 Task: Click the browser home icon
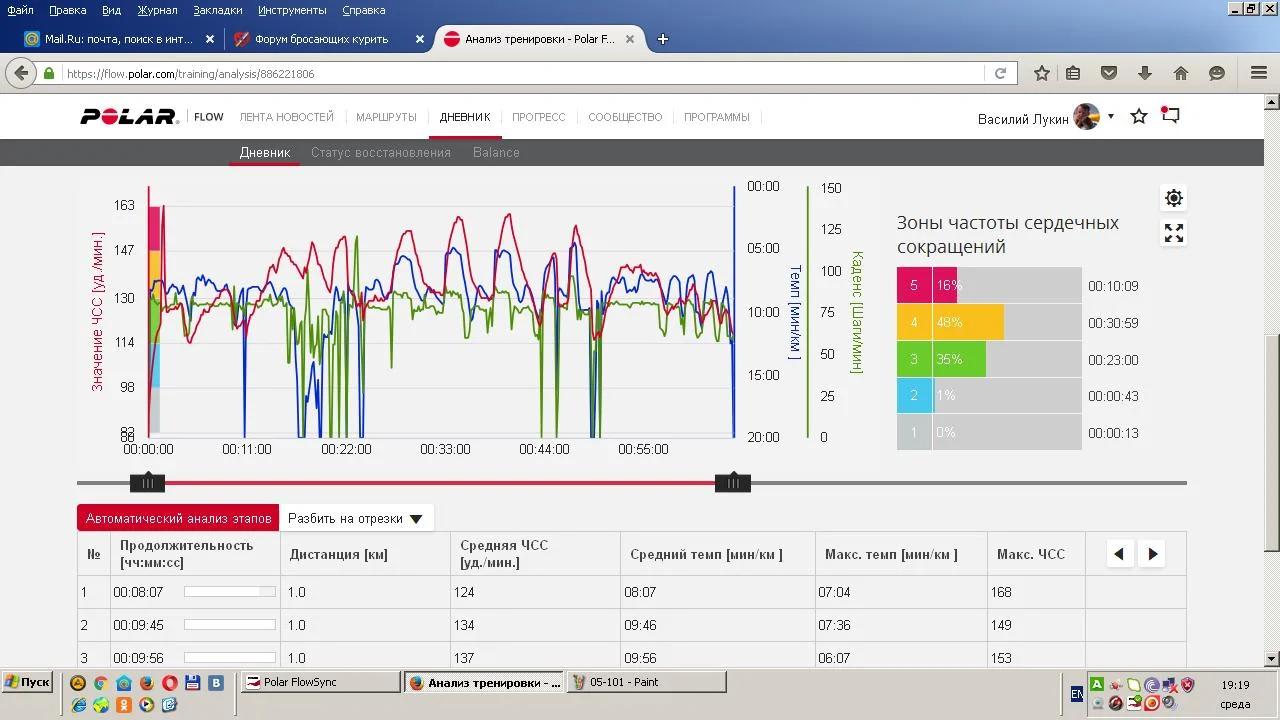click(x=1181, y=73)
